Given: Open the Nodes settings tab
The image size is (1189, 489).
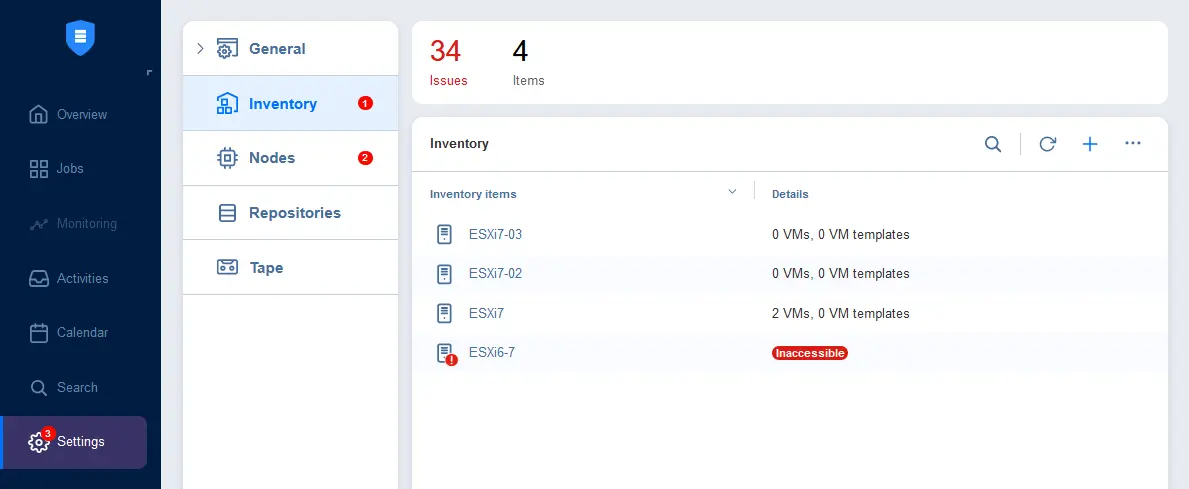Looking at the screenshot, I should coord(290,158).
